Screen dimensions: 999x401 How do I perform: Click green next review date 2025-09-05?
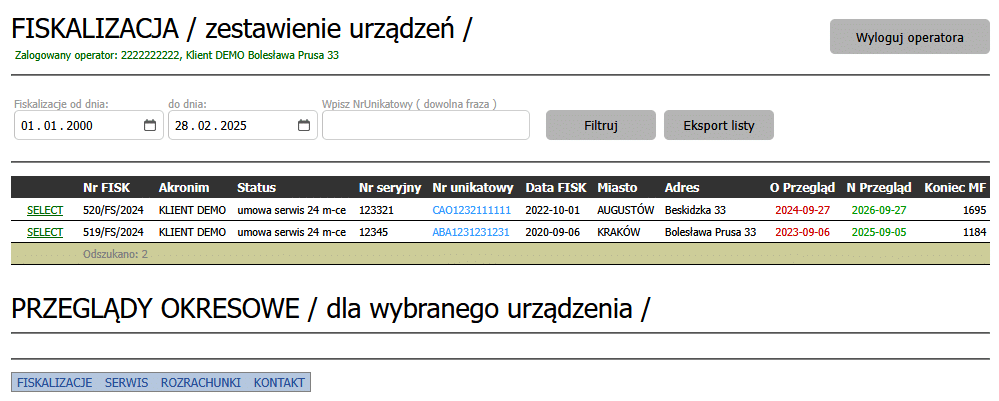coord(879,232)
